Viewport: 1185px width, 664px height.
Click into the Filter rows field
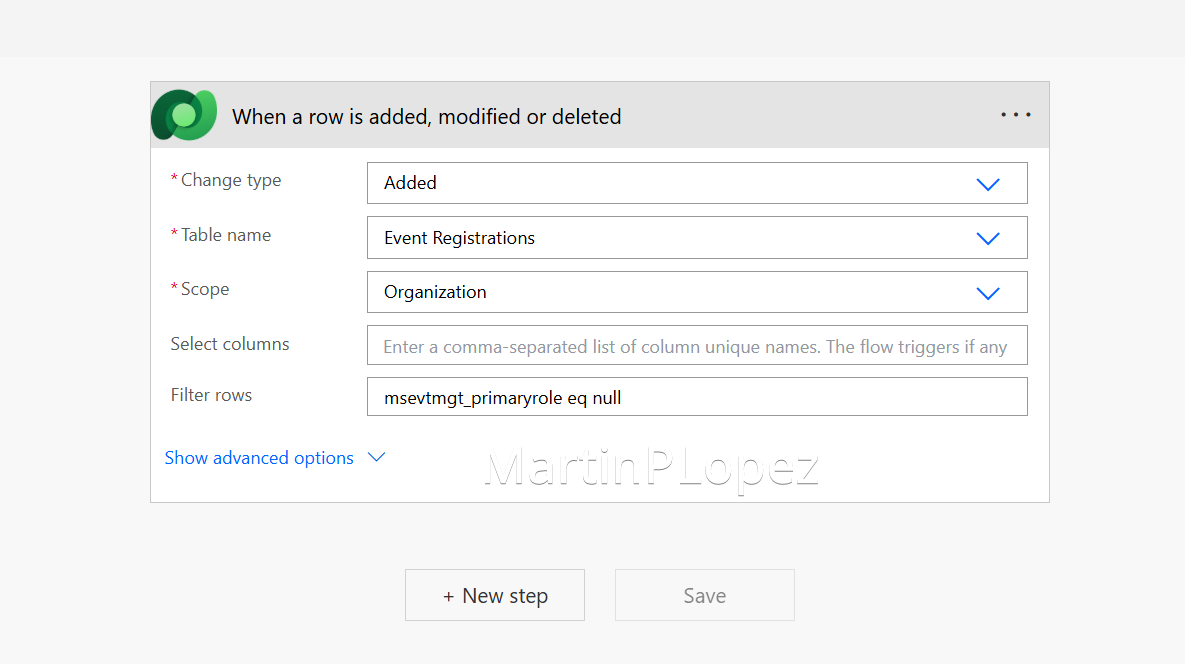[x=696, y=397]
